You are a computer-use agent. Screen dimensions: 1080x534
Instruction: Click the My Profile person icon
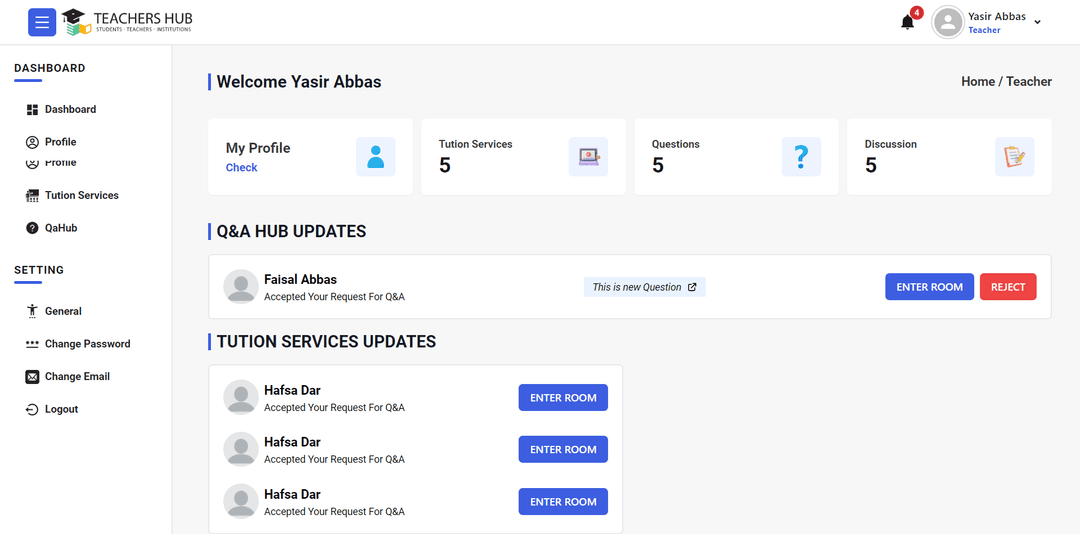tap(375, 157)
